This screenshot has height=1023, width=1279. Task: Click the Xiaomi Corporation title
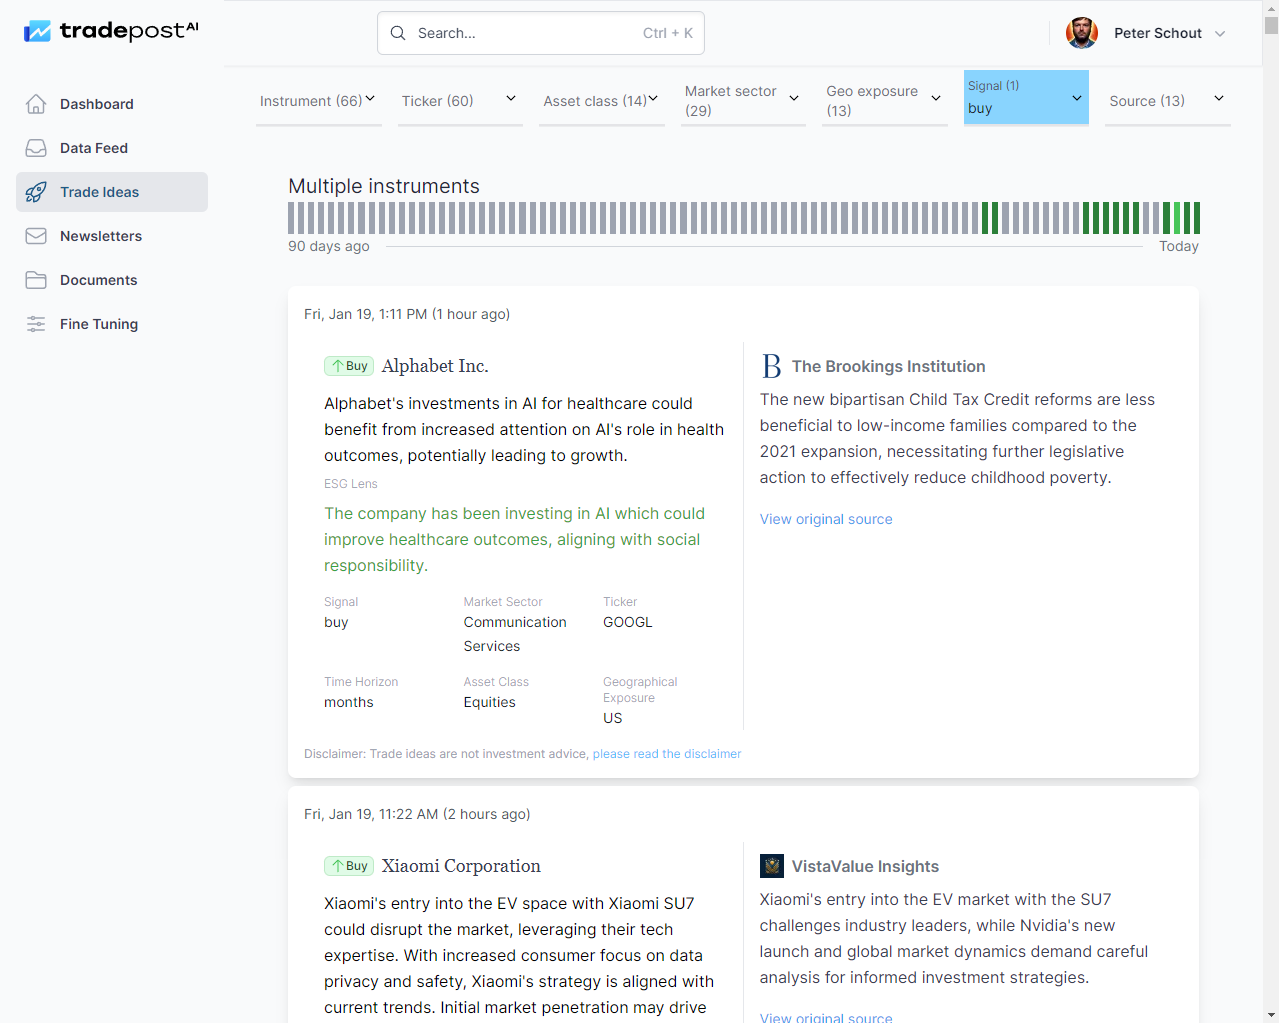point(461,866)
